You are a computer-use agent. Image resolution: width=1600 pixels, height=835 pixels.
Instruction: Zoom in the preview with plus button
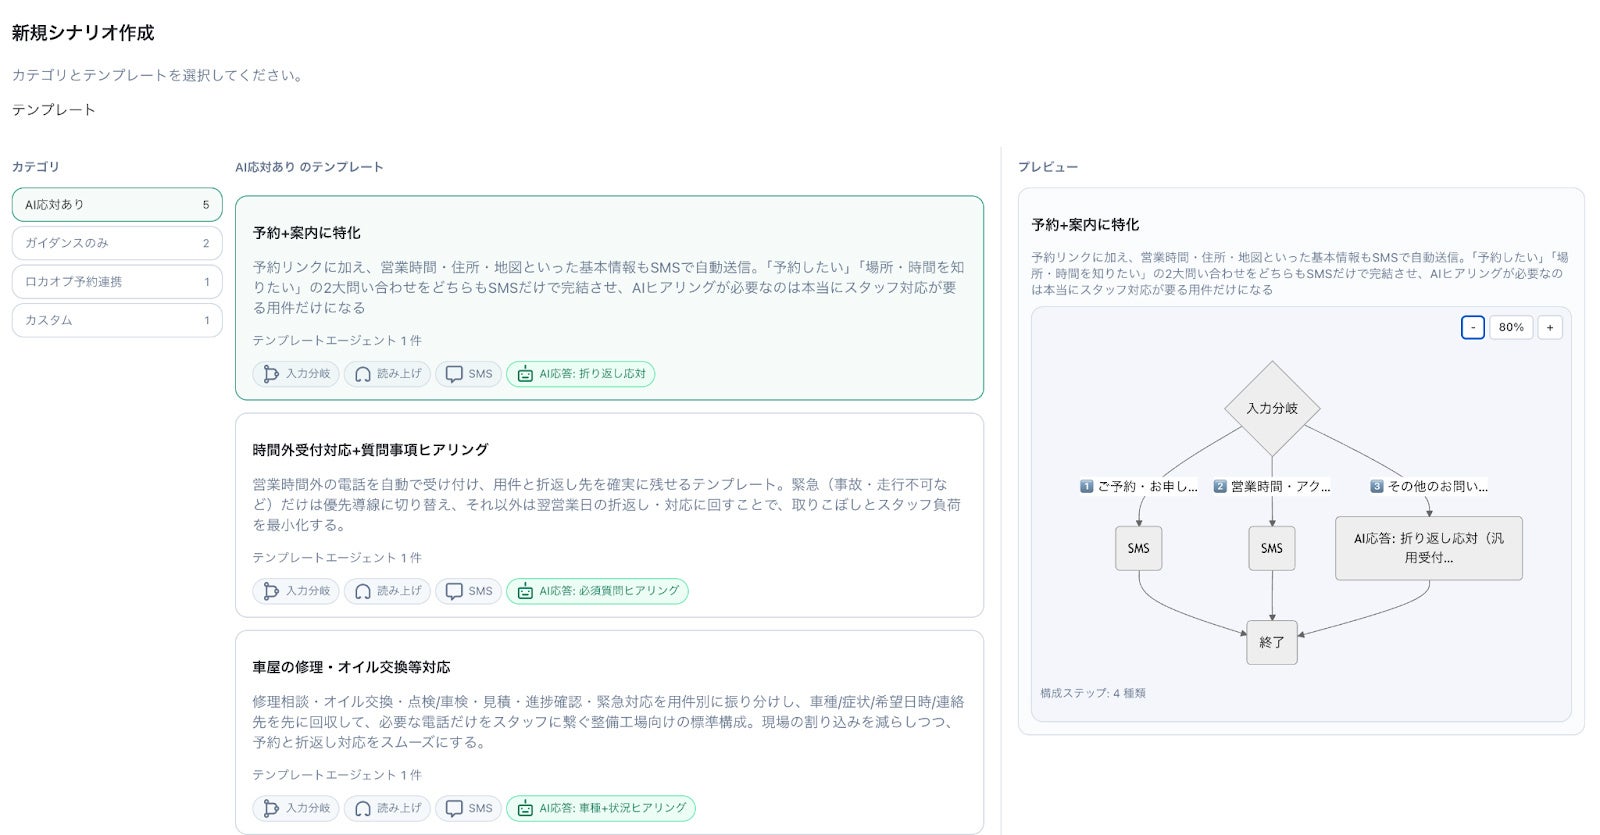(1549, 327)
